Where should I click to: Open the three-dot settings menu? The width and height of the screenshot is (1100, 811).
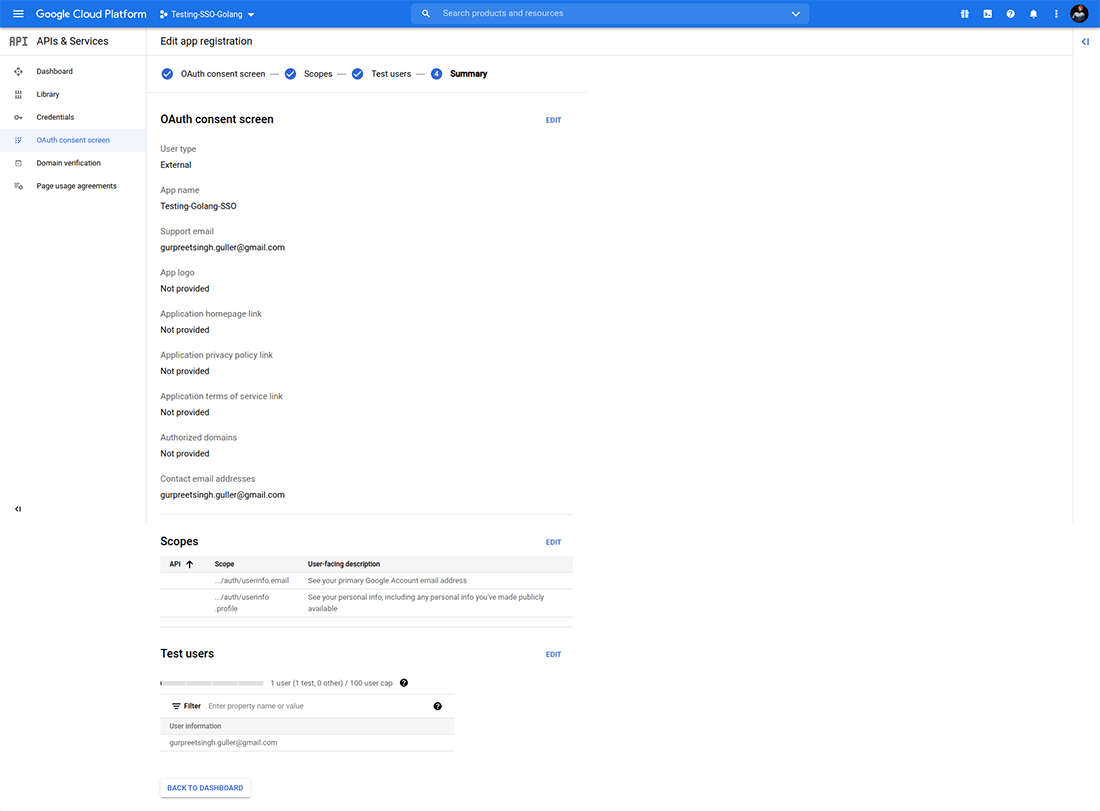click(x=1056, y=14)
